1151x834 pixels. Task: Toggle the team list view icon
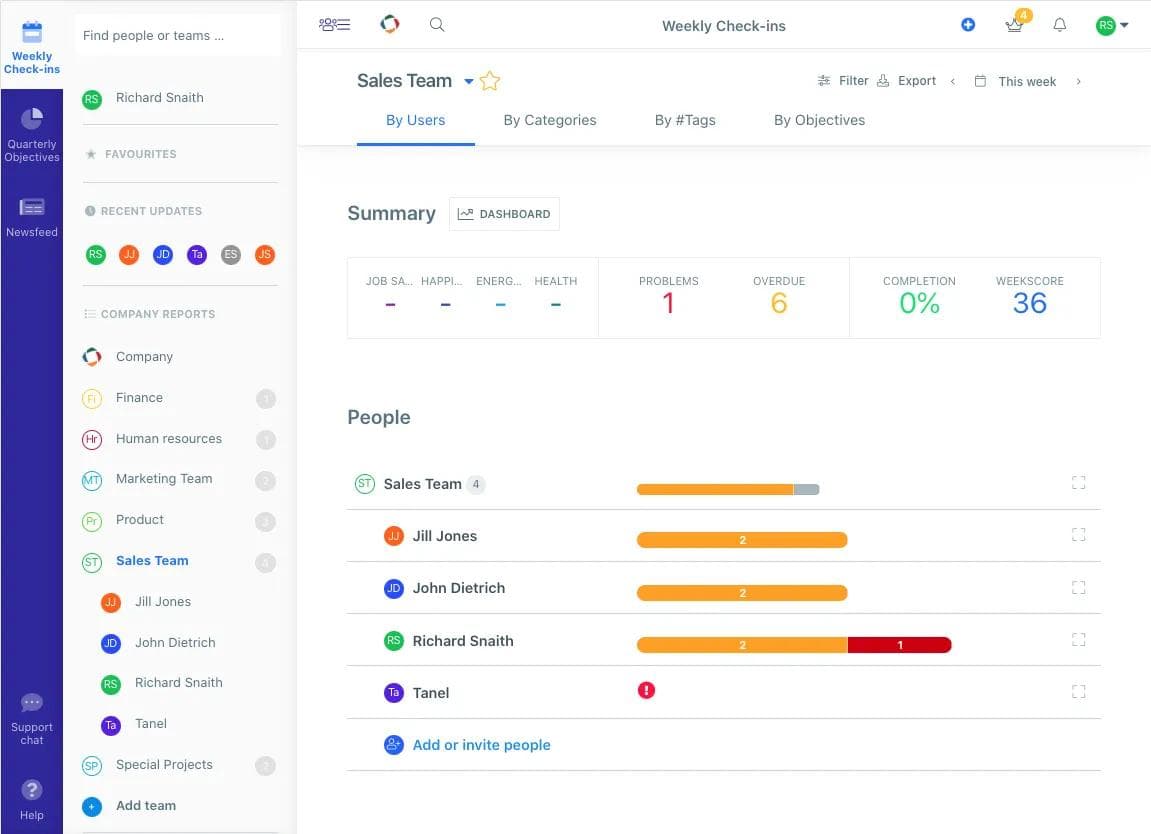[334, 25]
